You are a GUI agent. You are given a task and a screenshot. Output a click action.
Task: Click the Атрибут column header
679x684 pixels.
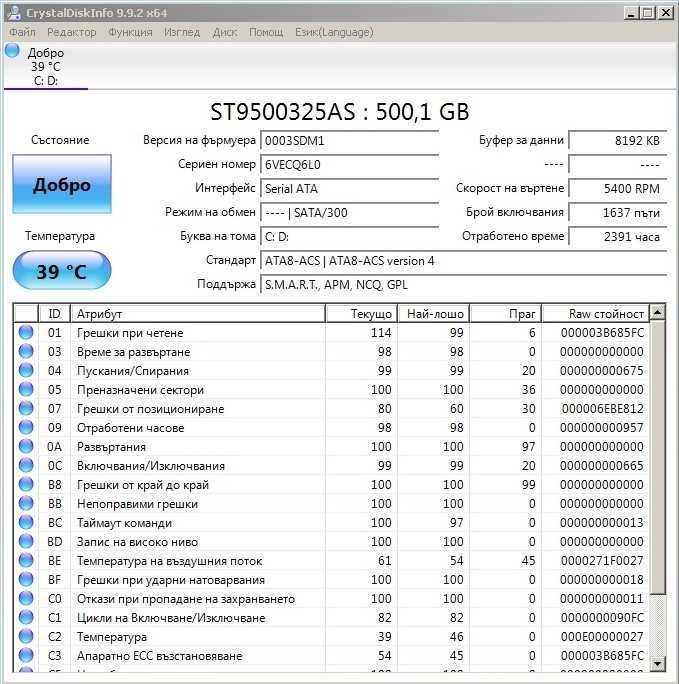[198, 314]
